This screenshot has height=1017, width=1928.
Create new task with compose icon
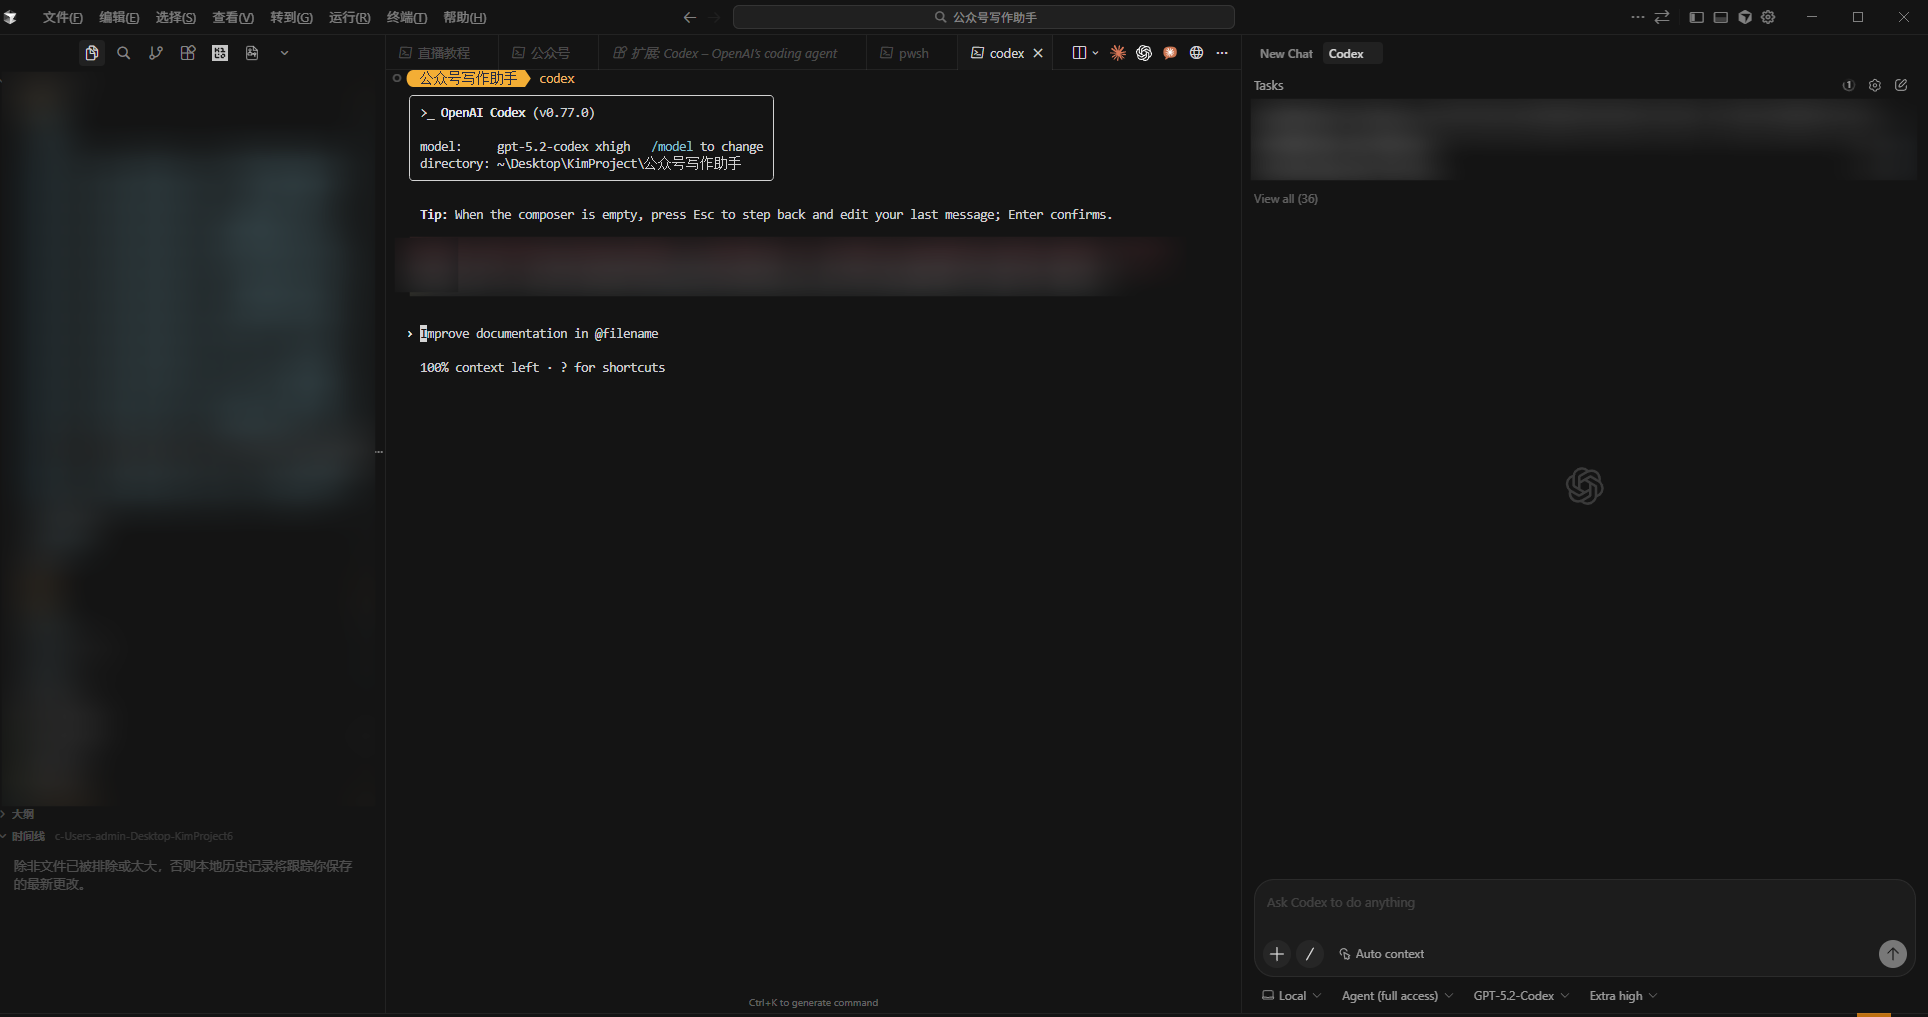click(1901, 85)
